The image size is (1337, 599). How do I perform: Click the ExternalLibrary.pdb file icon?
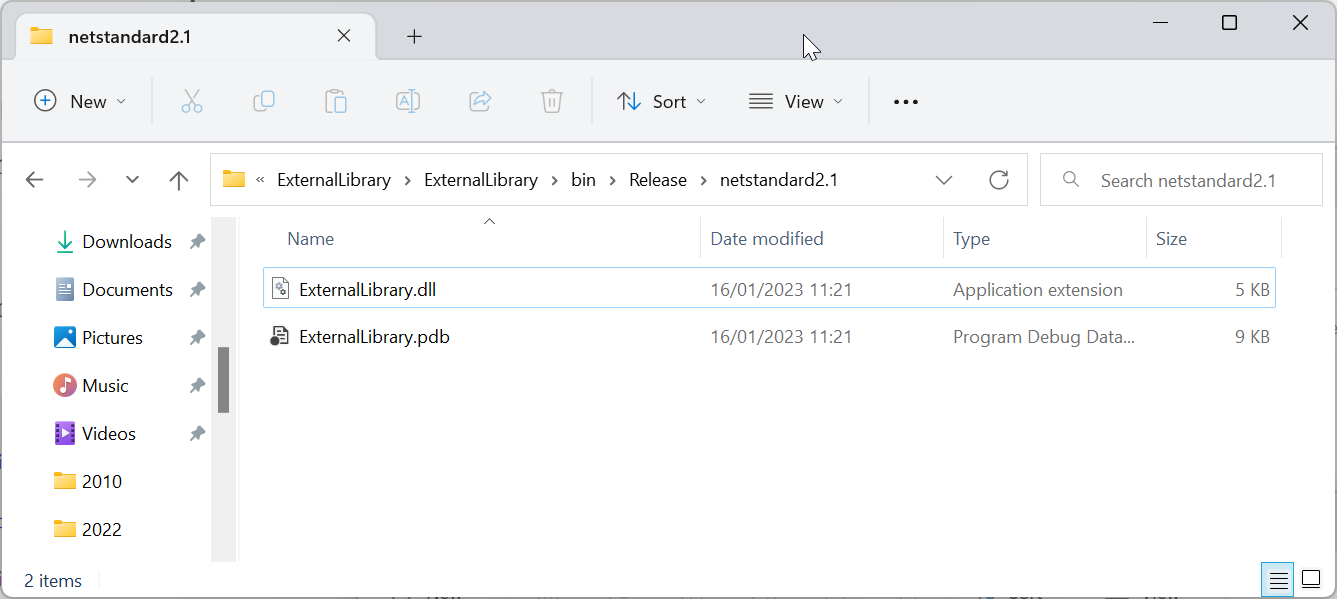point(280,337)
